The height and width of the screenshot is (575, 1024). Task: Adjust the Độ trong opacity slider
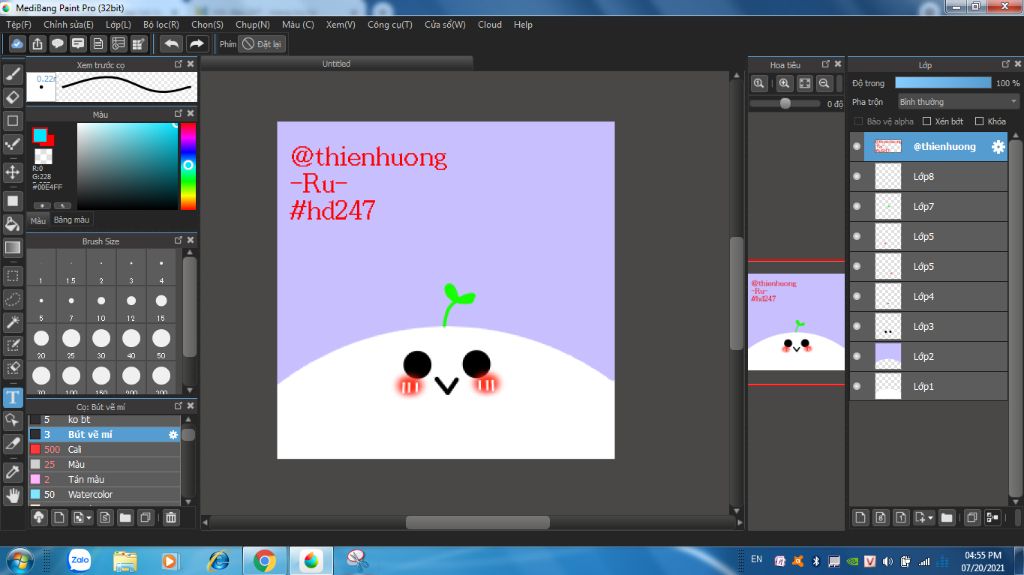[x=943, y=83]
